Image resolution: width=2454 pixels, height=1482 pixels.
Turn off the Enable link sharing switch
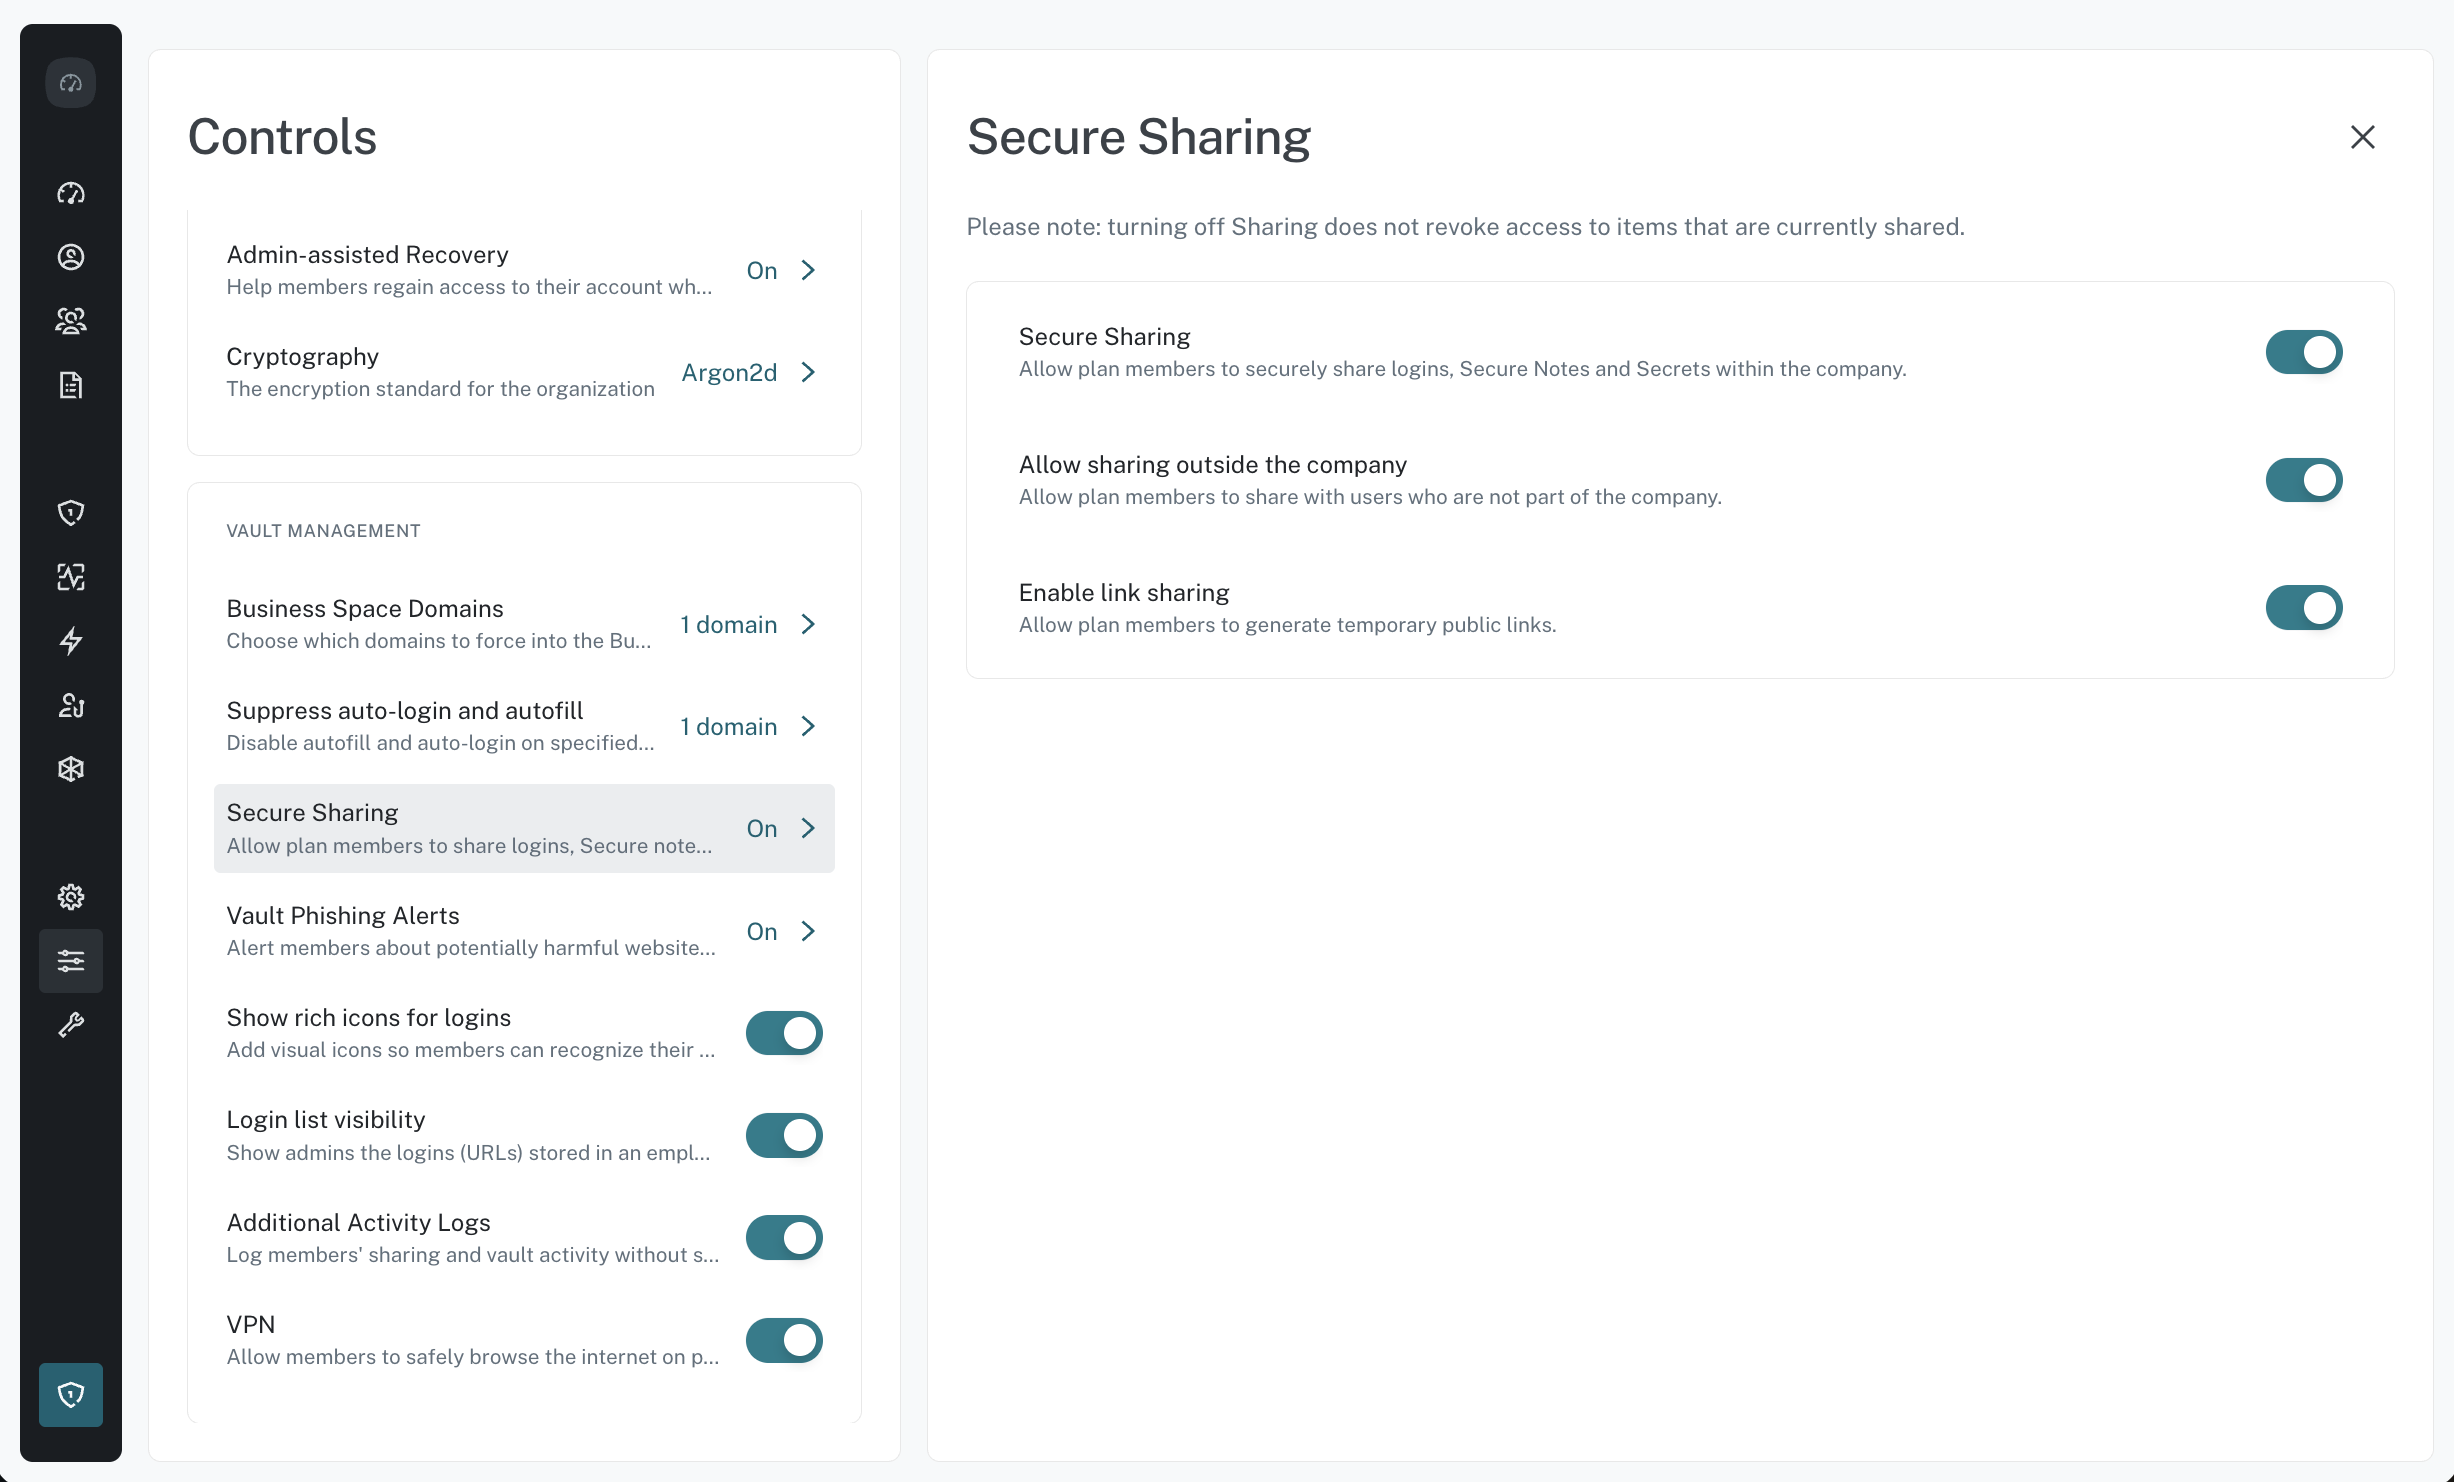(2304, 608)
